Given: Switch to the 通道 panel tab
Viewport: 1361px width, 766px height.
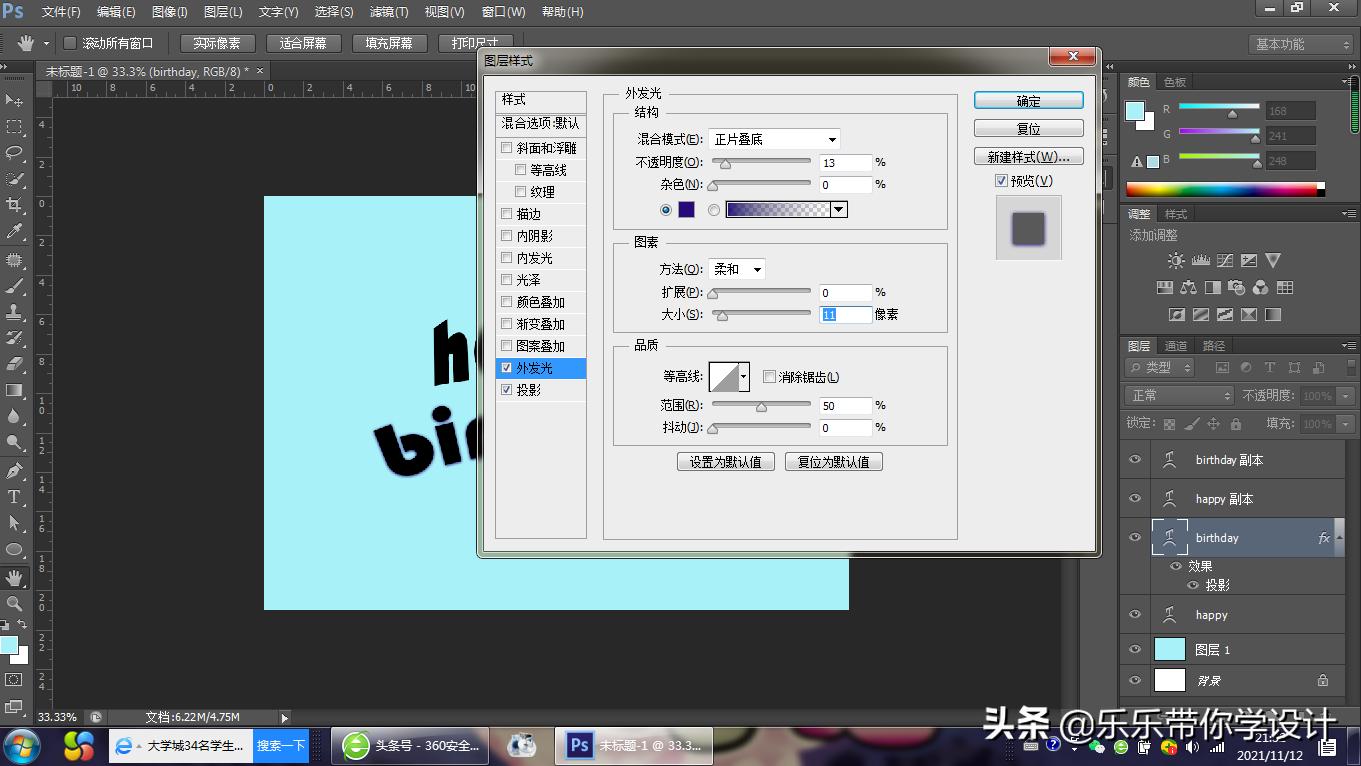Looking at the screenshot, I should click(1175, 345).
